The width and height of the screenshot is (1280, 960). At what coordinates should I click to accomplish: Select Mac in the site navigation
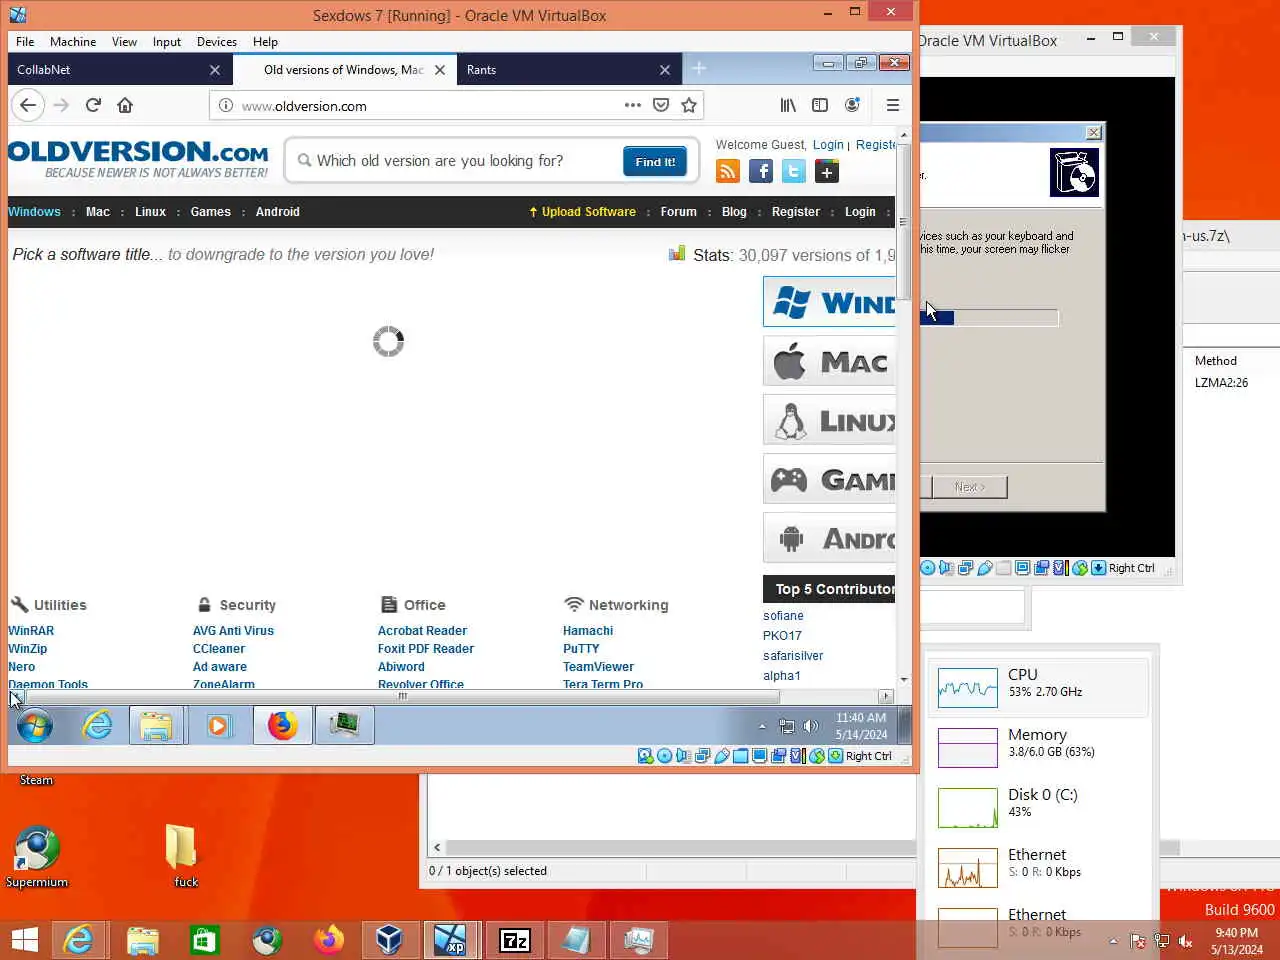click(98, 212)
